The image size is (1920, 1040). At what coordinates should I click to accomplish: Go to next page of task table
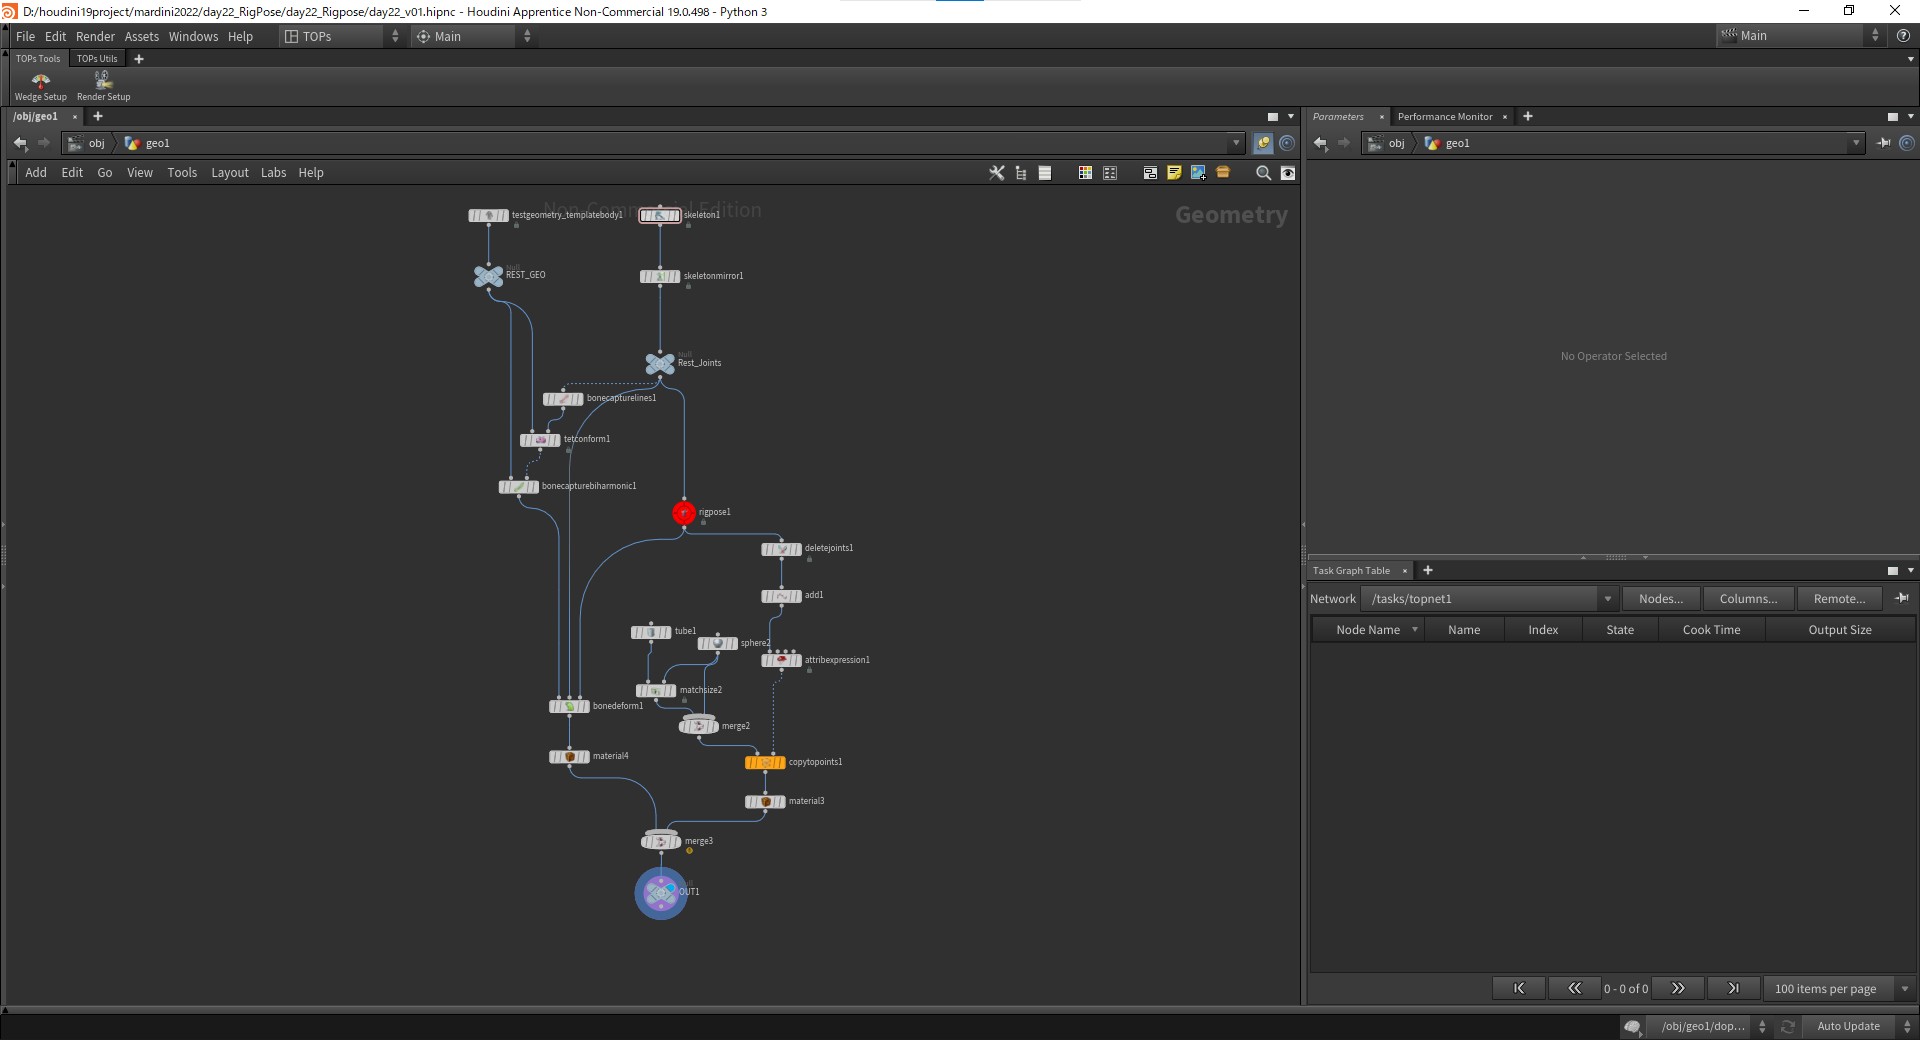pos(1678,989)
